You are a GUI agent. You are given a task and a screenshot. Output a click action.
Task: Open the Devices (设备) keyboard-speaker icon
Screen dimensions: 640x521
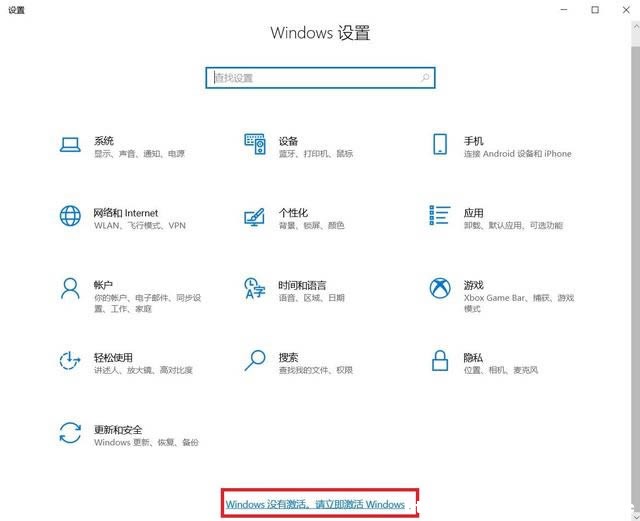255,144
